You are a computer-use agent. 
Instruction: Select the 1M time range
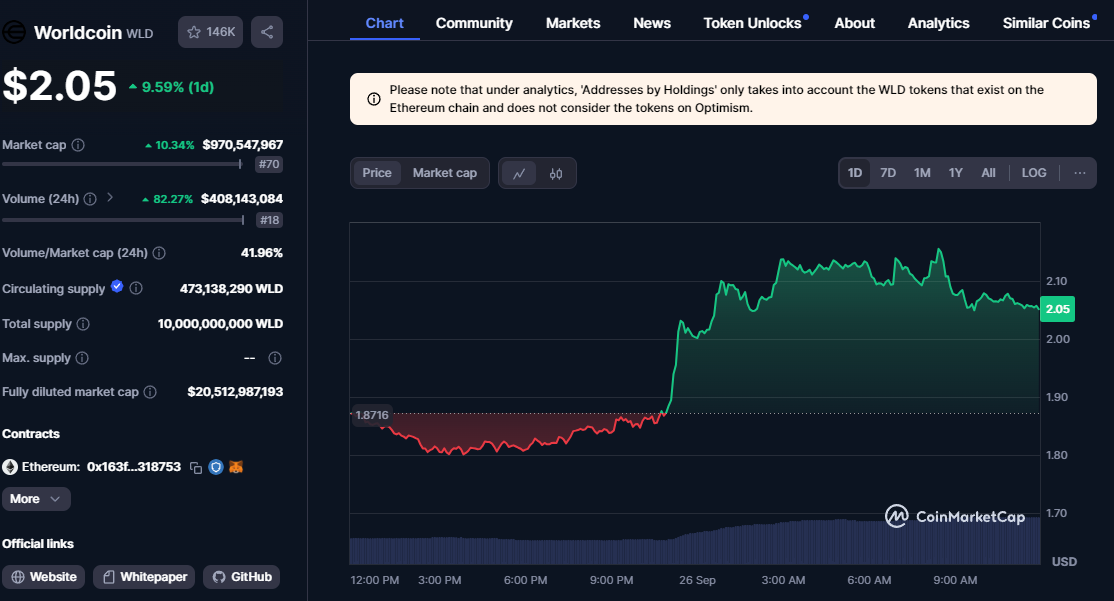pyautogui.click(x=922, y=173)
